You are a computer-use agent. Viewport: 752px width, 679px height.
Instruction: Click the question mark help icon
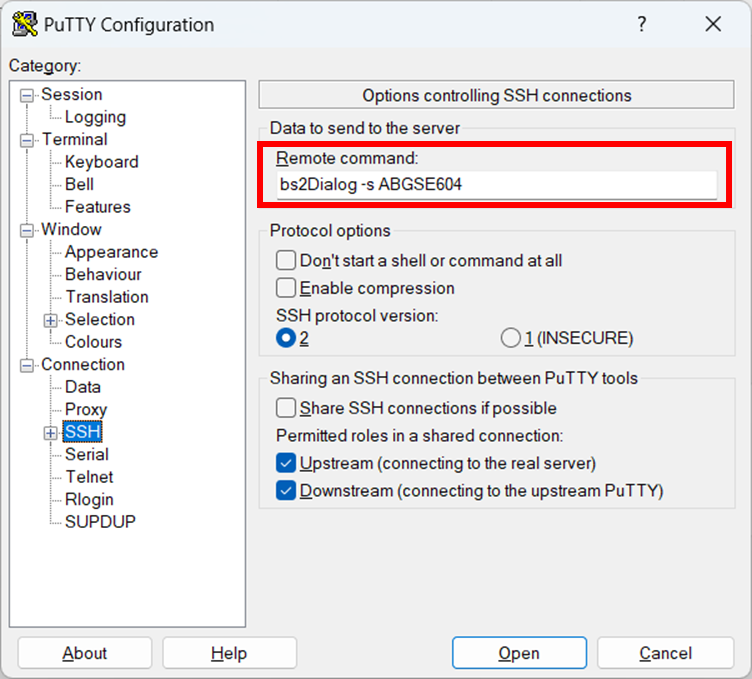(x=641, y=25)
